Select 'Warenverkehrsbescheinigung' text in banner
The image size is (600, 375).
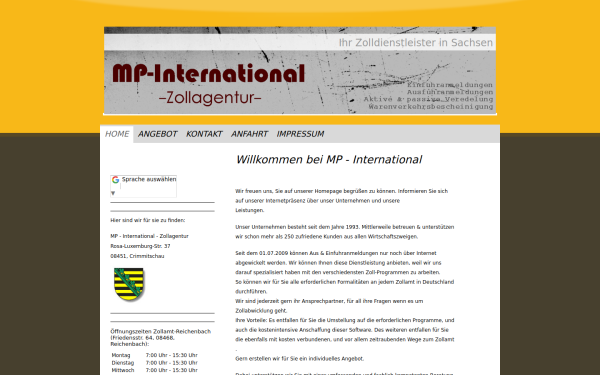(431, 106)
